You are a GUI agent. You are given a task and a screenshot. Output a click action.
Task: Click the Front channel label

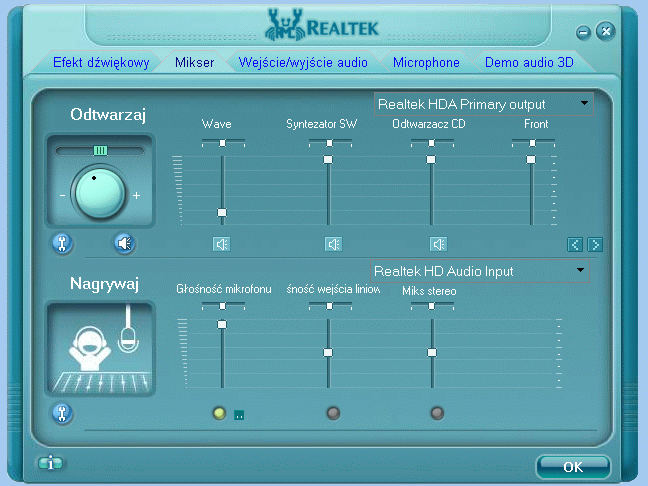coord(536,124)
